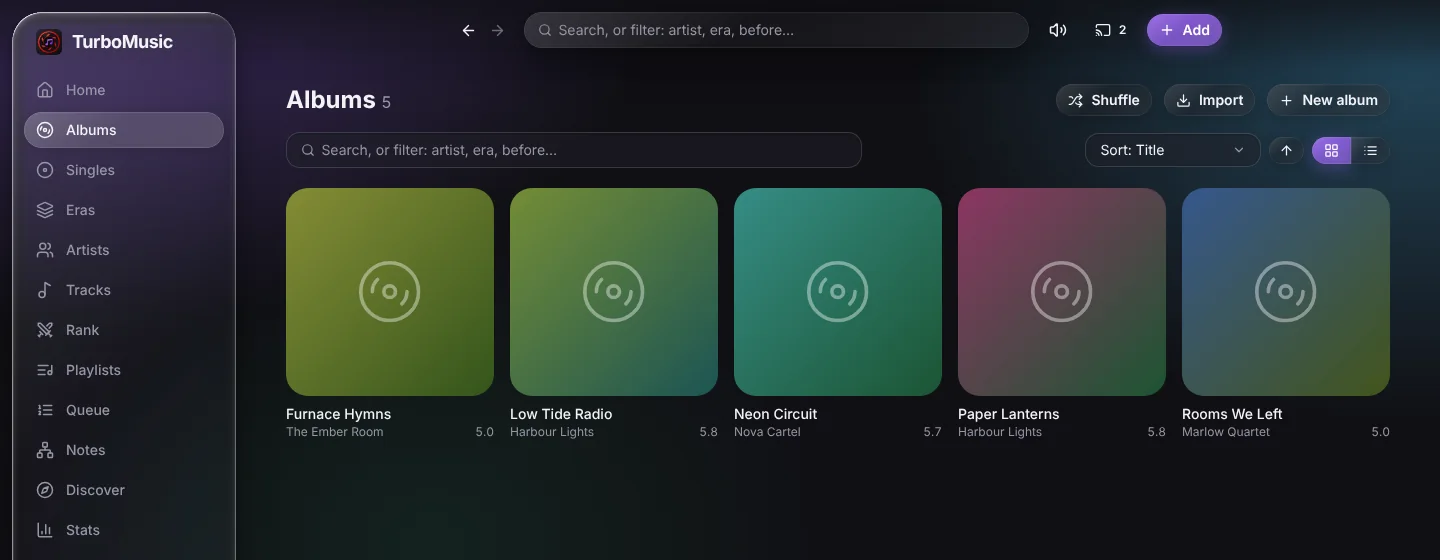Click the Queue list icon
This screenshot has width=1440, height=560.
45,410
